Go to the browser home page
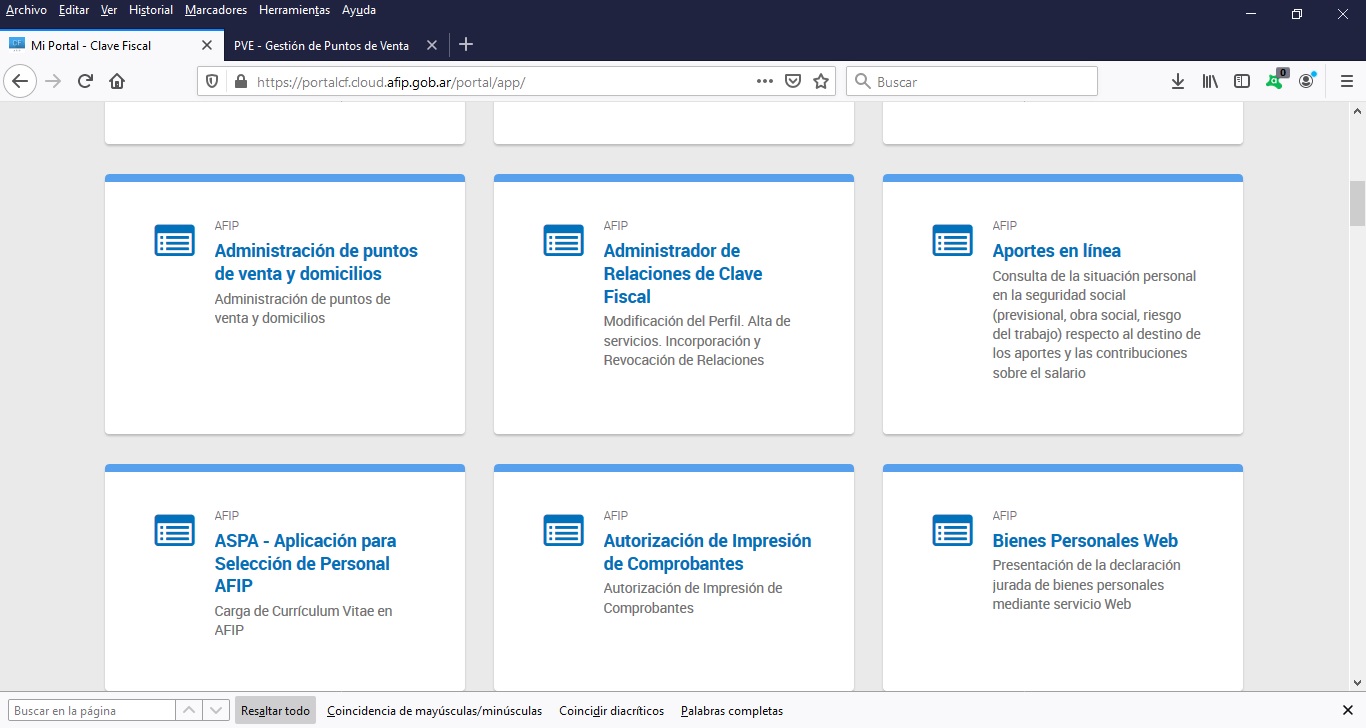 pos(117,82)
